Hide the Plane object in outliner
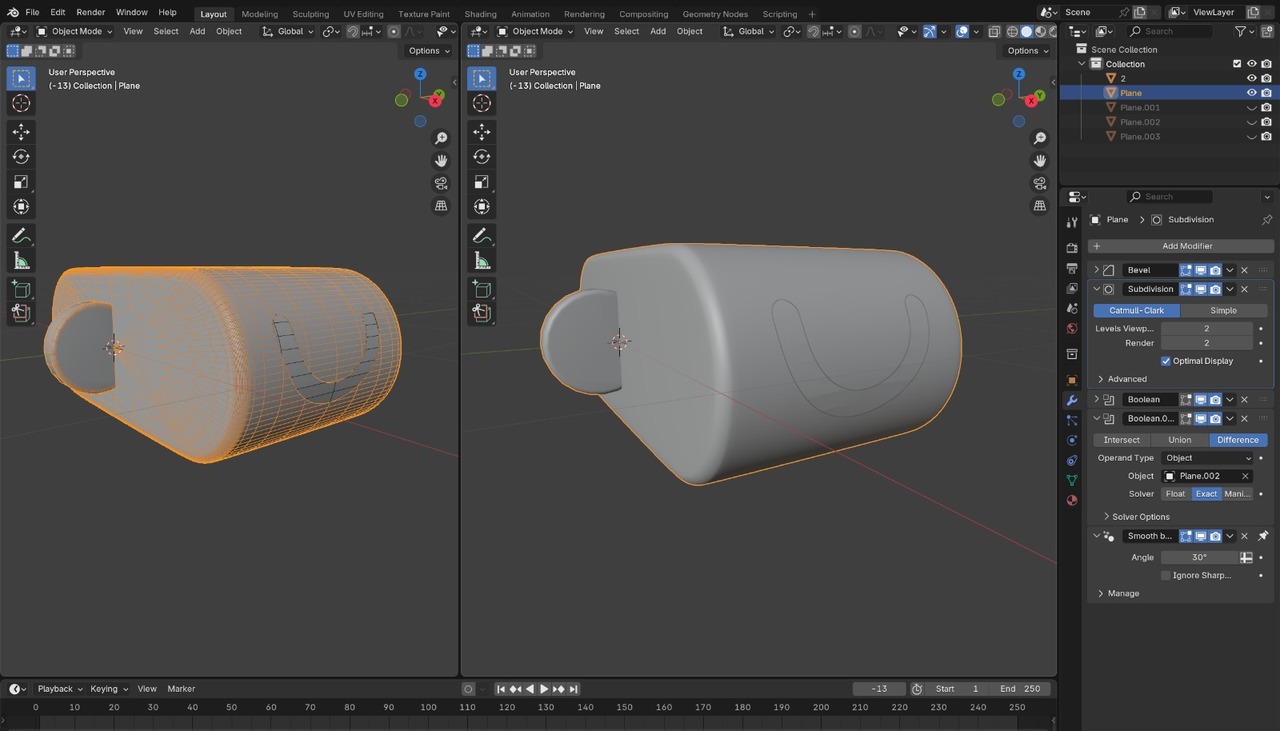The width and height of the screenshot is (1280, 731). 1251,93
